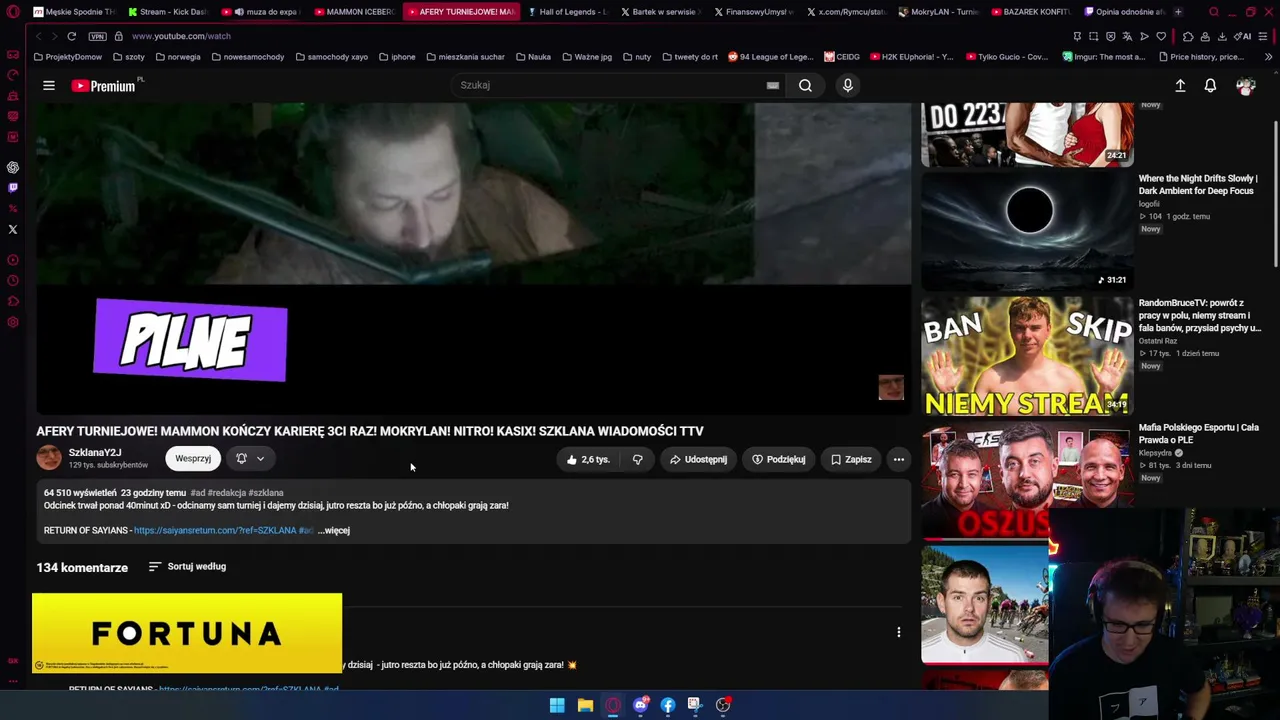Click the SzklanaY2J channel avatar
Viewport: 1280px width, 720px height.
pyautogui.click(x=48, y=459)
